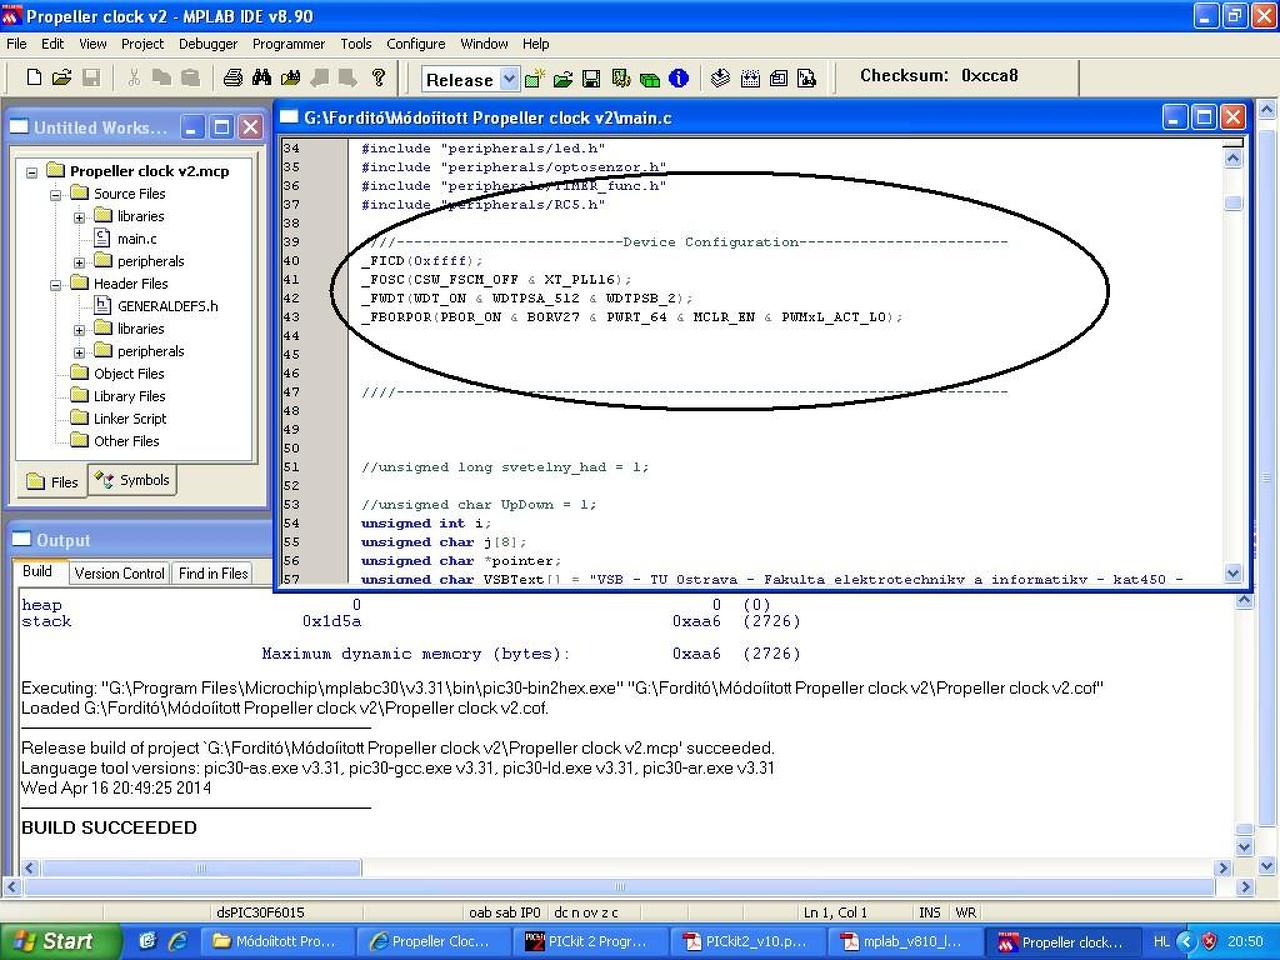Select the Build output tab
Screen dimensions: 1280x960
coord(38,572)
